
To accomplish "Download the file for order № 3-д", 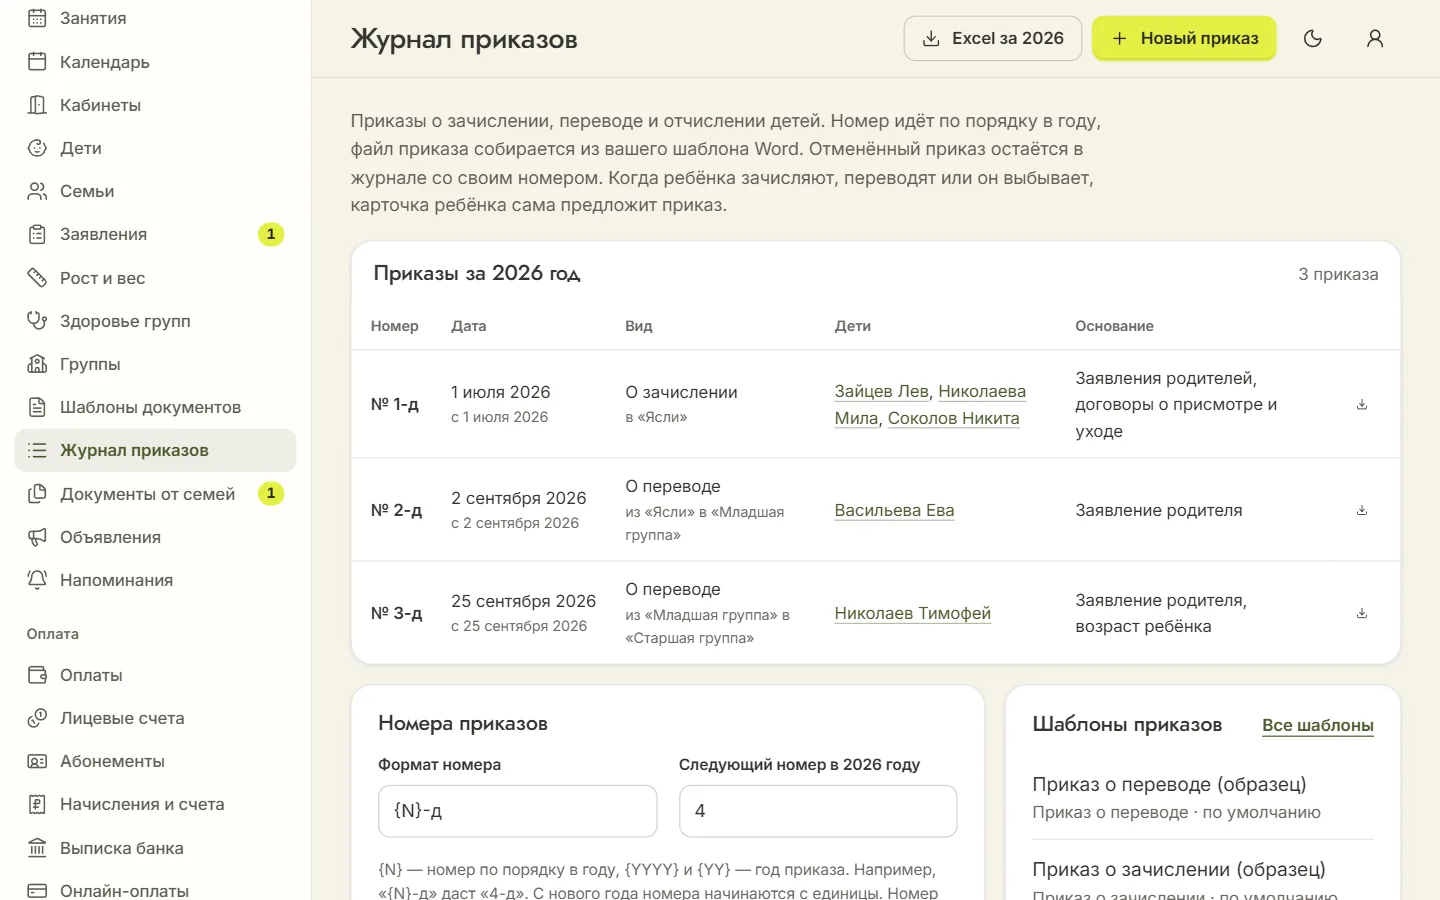I will [x=1361, y=613].
